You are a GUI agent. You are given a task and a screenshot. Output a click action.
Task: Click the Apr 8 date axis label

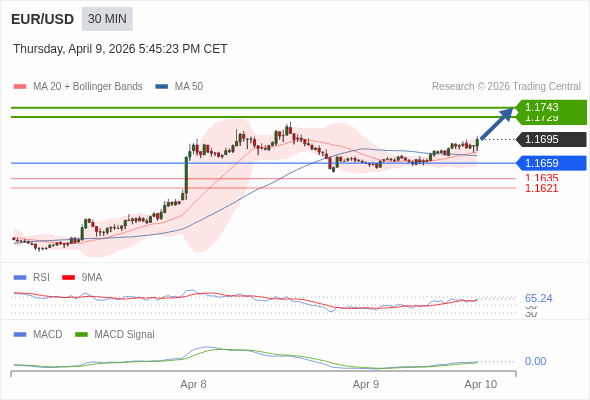pyautogui.click(x=193, y=384)
